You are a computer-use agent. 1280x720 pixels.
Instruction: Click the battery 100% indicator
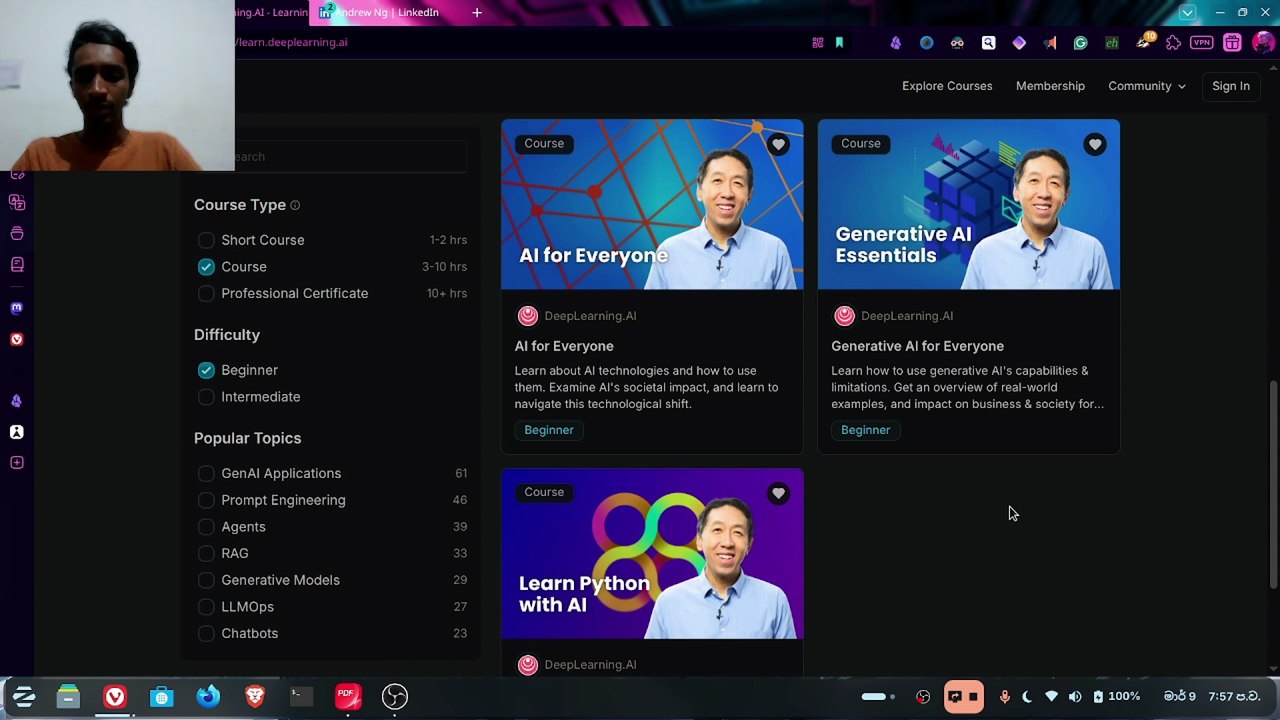tap(1117, 697)
